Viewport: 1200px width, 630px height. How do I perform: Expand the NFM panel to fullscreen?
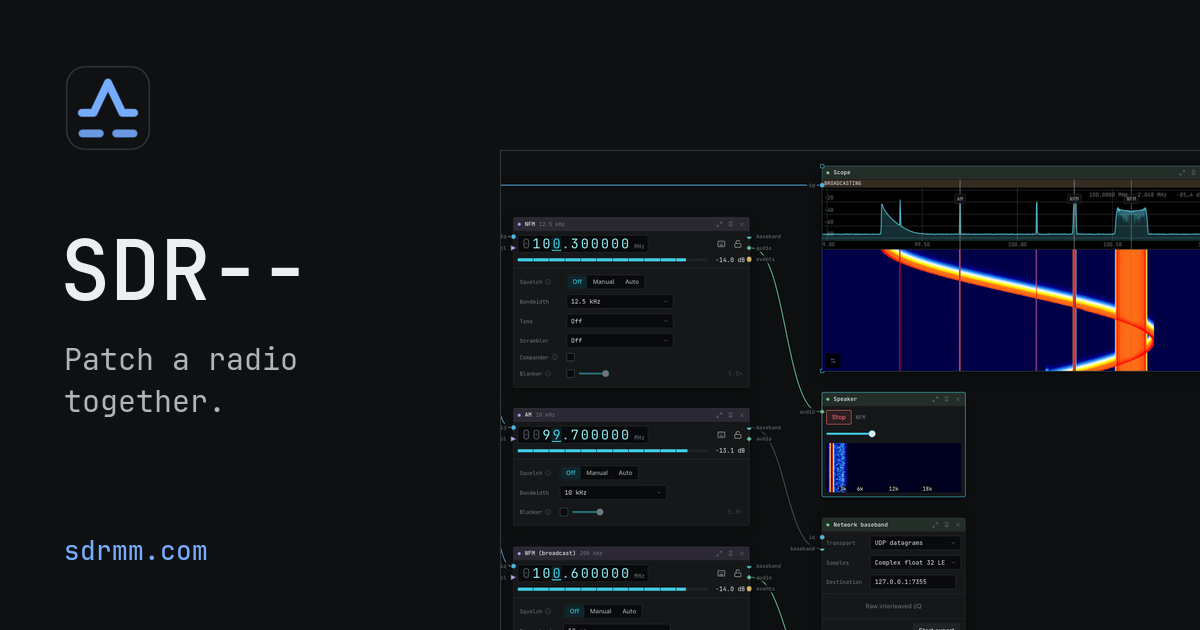tap(719, 224)
